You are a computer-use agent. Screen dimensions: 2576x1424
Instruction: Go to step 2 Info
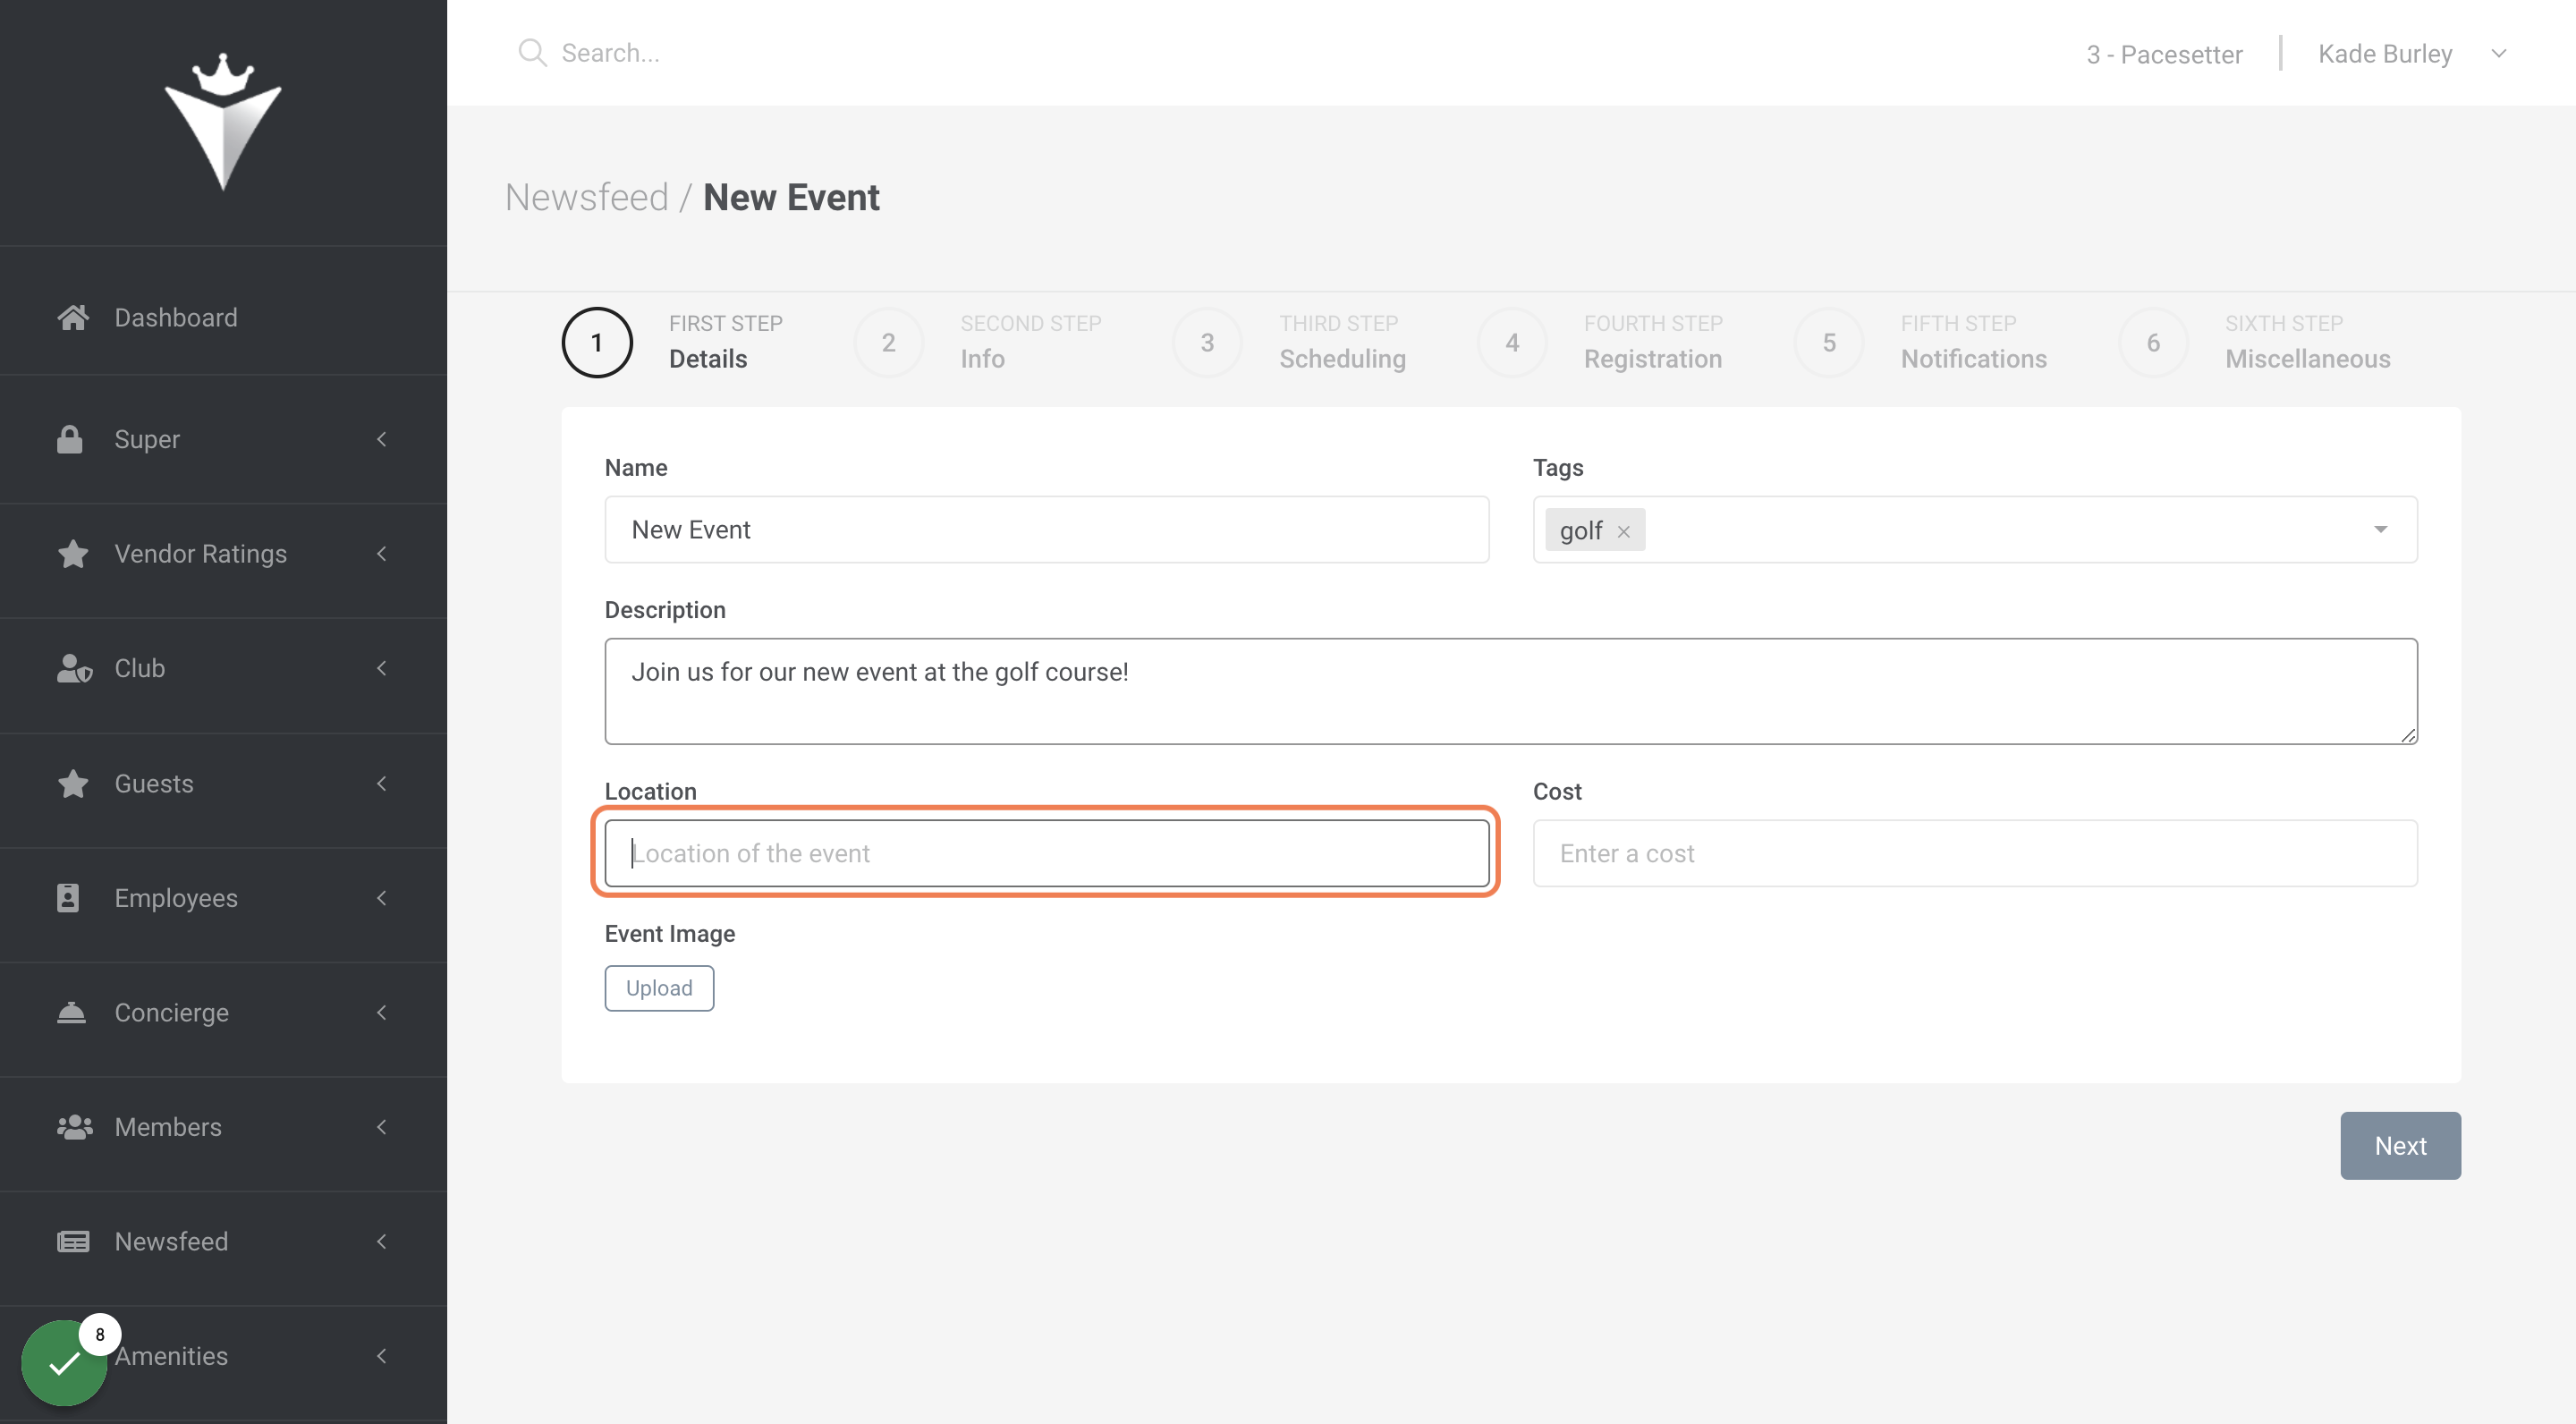coord(977,342)
